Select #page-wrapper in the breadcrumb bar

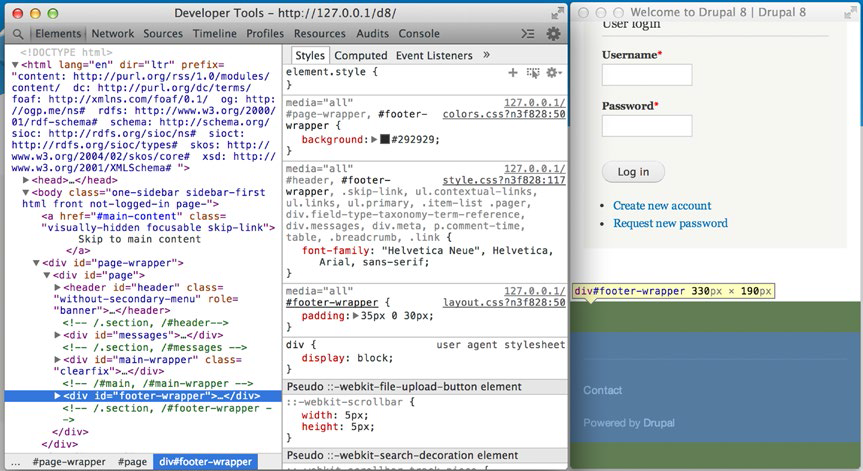click(x=69, y=462)
